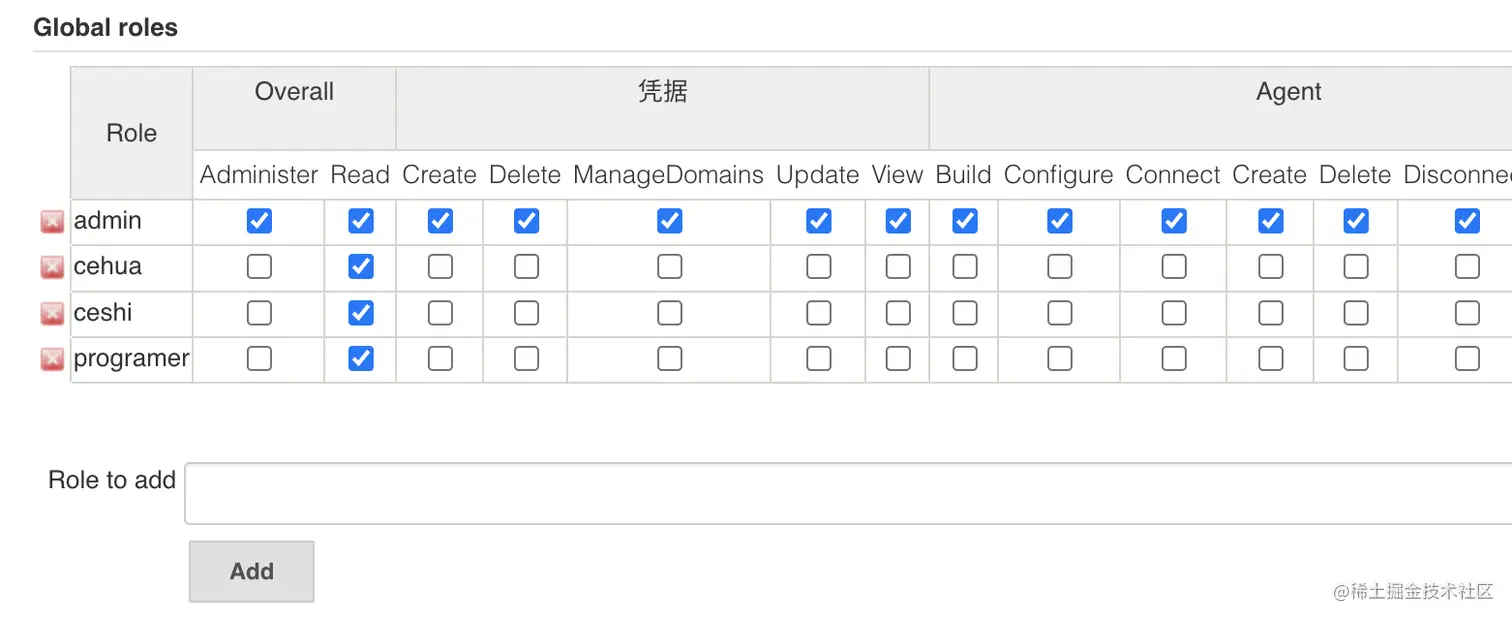Screen dimensions: 1512x620
Task: Enable credentials ManageDomains for programer role
Action: coord(670,359)
